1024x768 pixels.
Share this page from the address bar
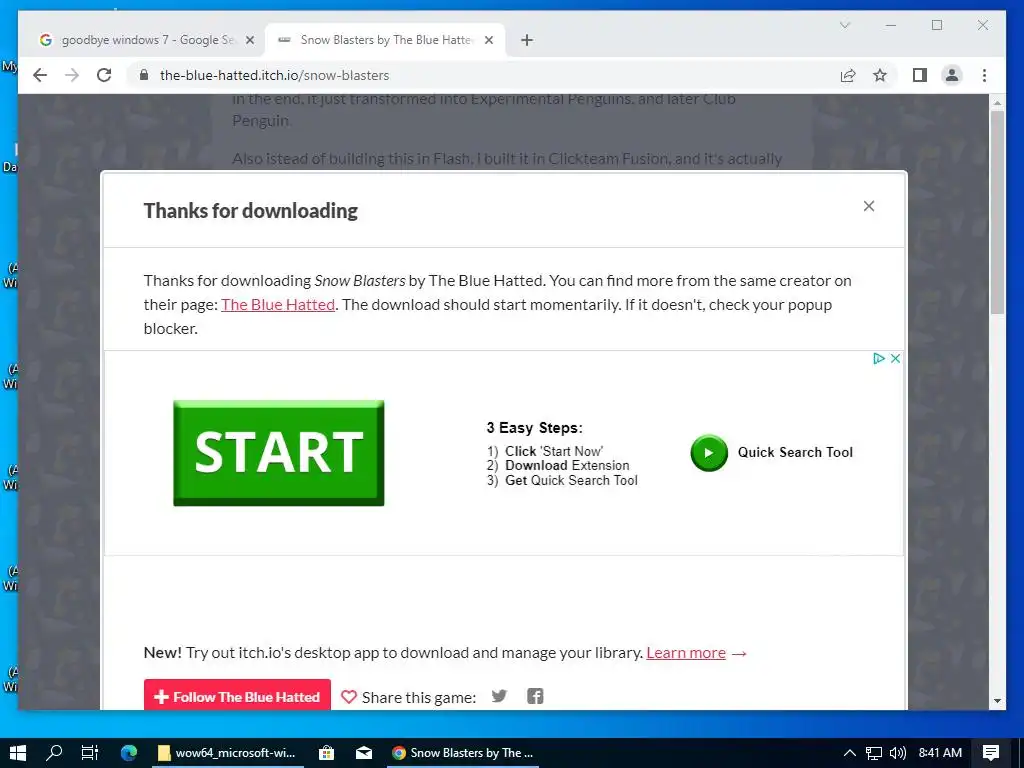pos(848,75)
